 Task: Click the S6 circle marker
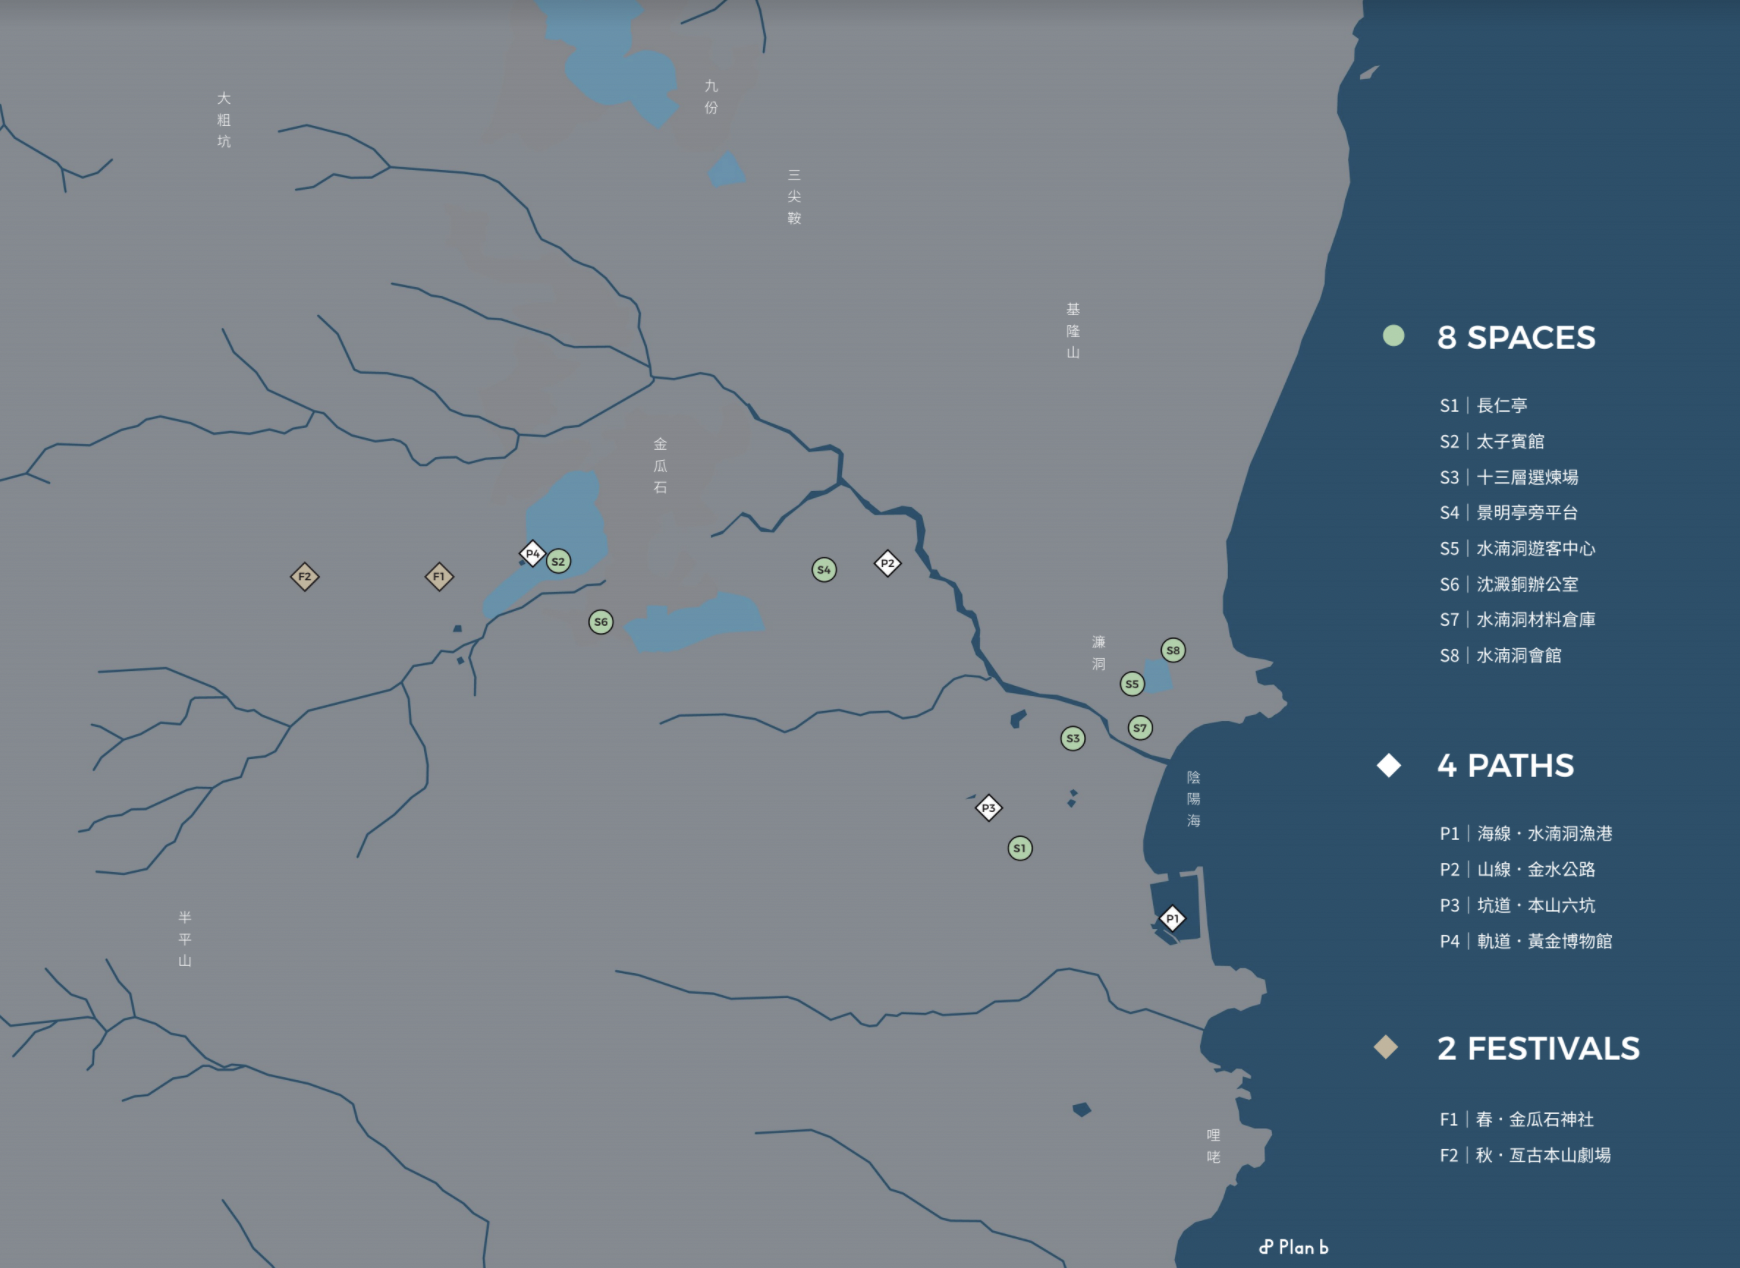[x=601, y=622]
